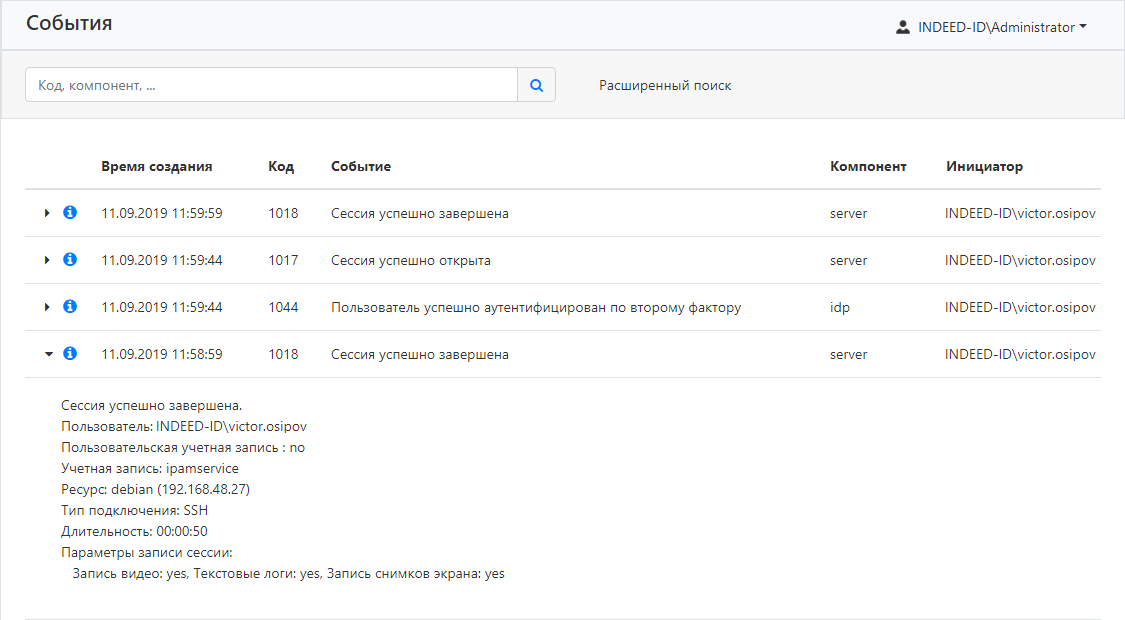Expand the session opened event 1017
The height and width of the screenshot is (620, 1125).
pyautogui.click(x=47, y=260)
